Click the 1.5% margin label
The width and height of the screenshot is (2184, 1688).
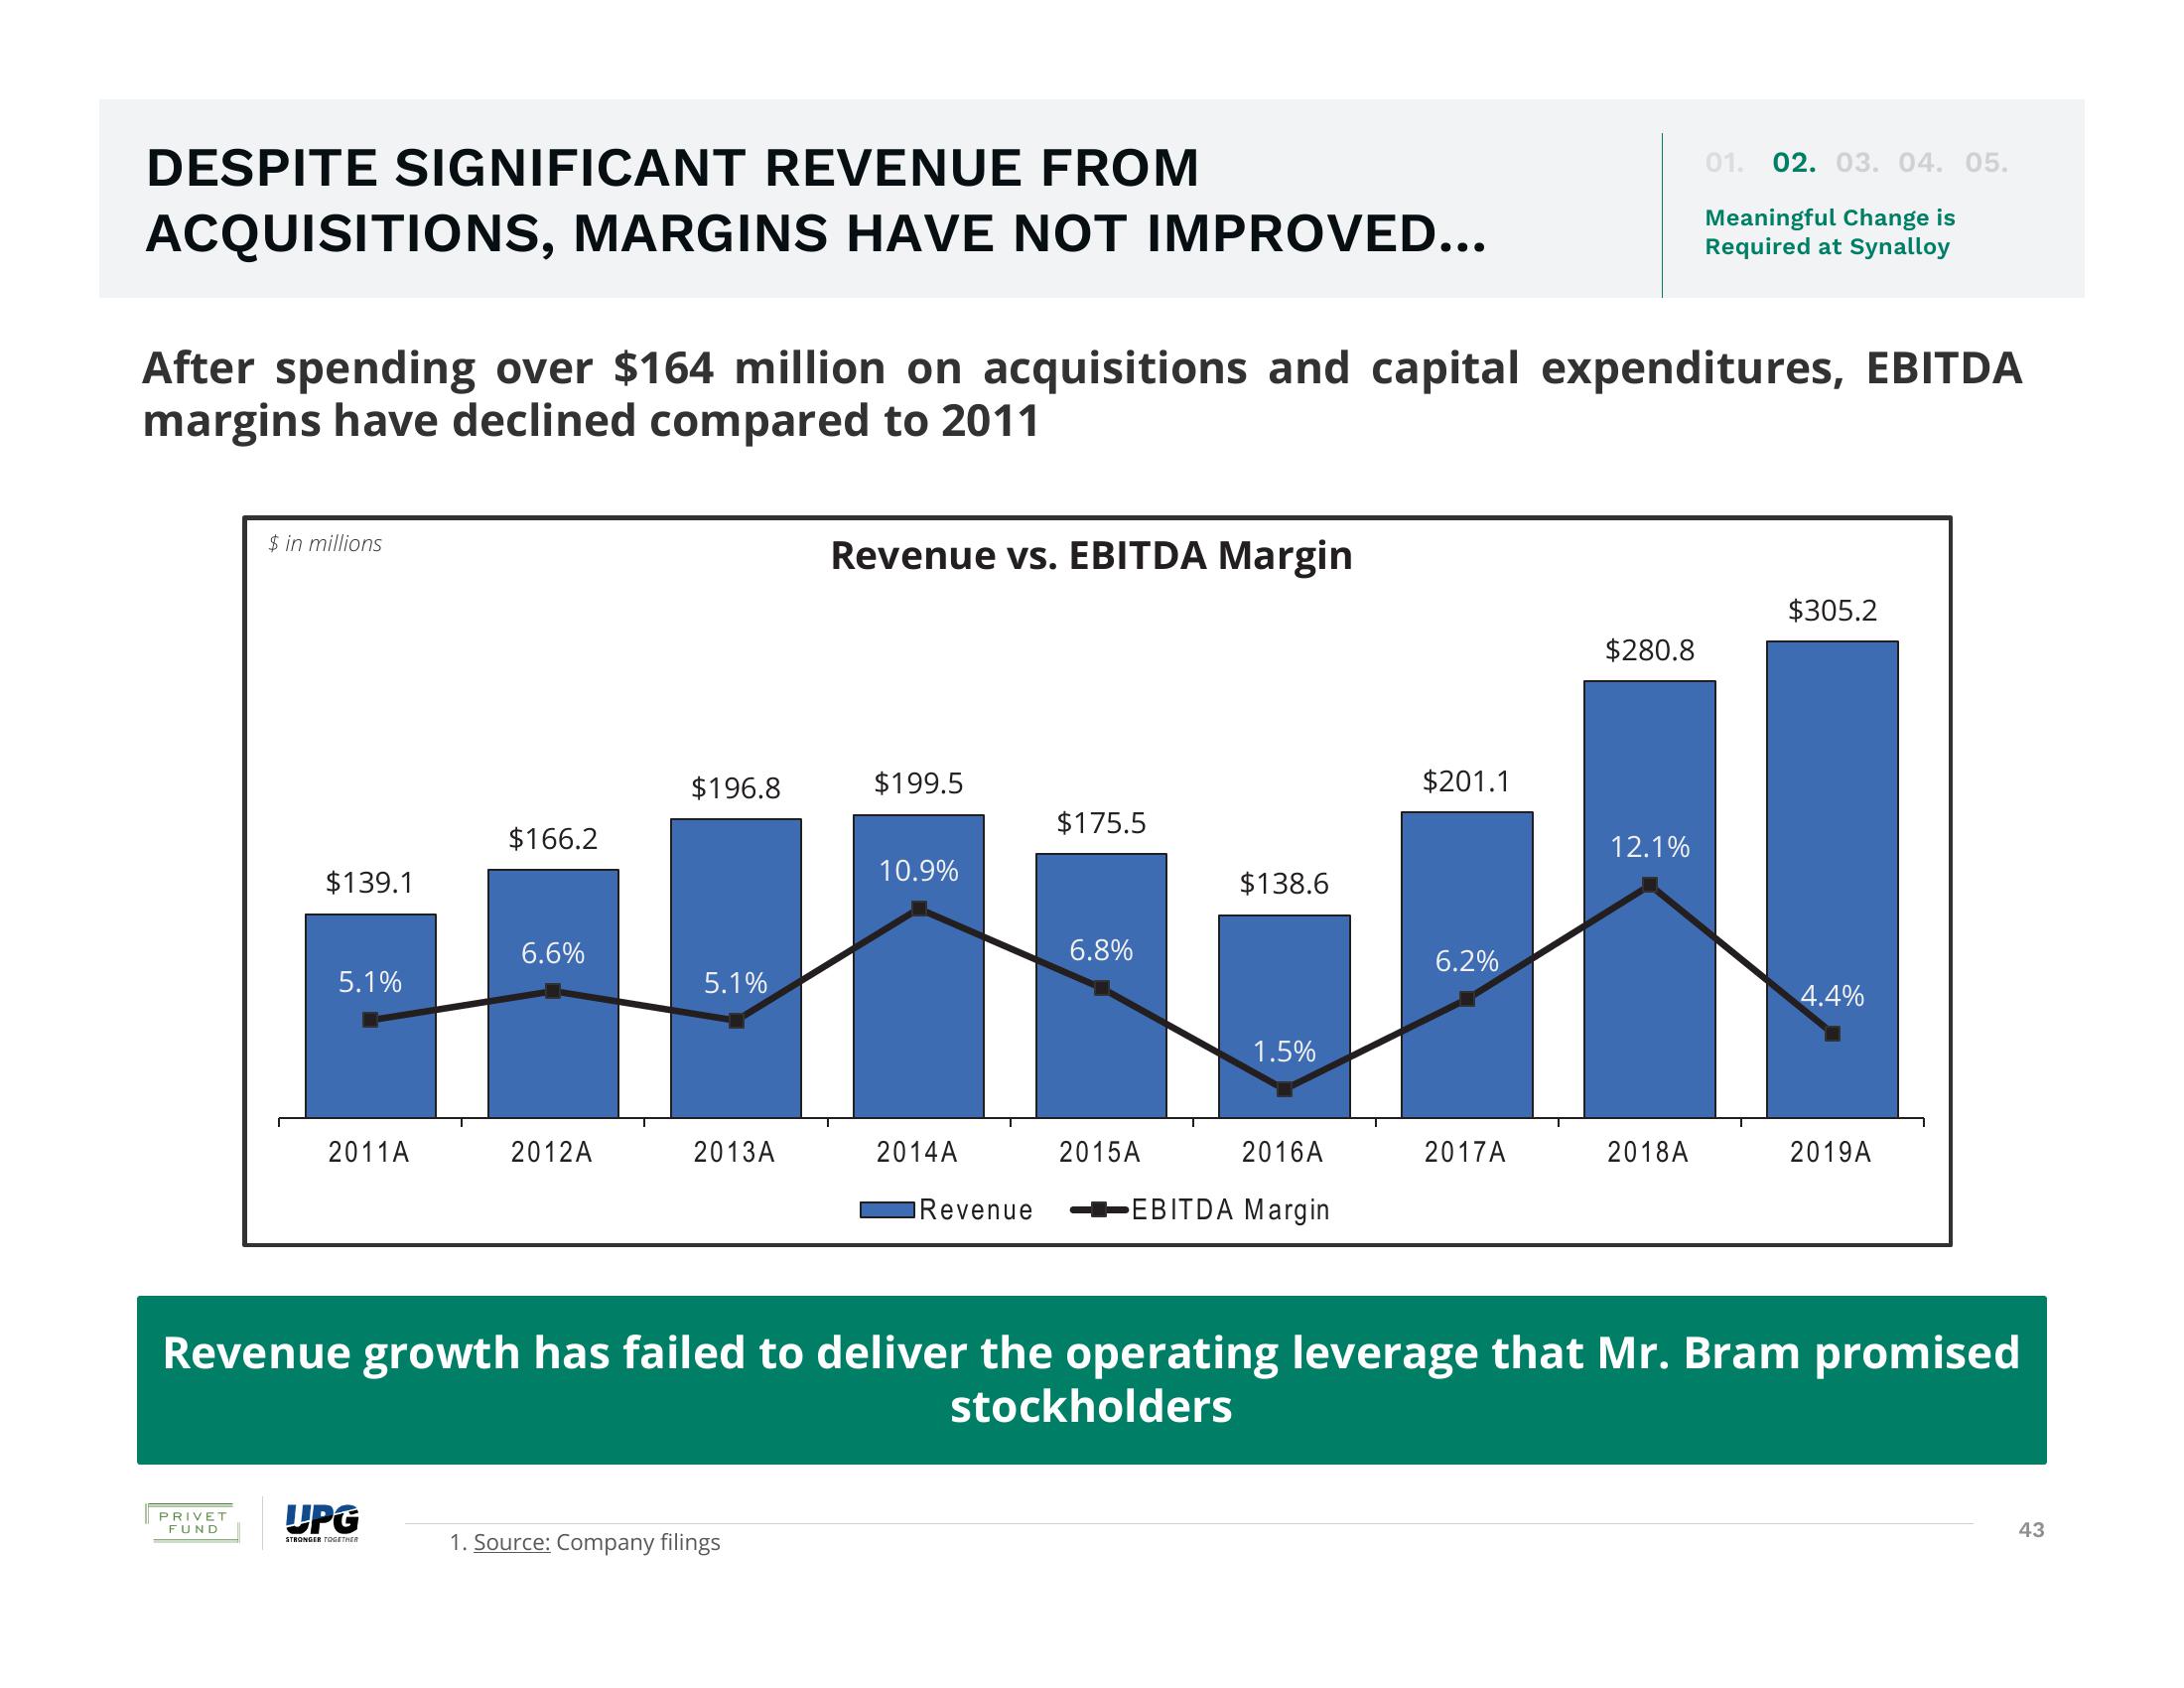[x=1284, y=1051]
